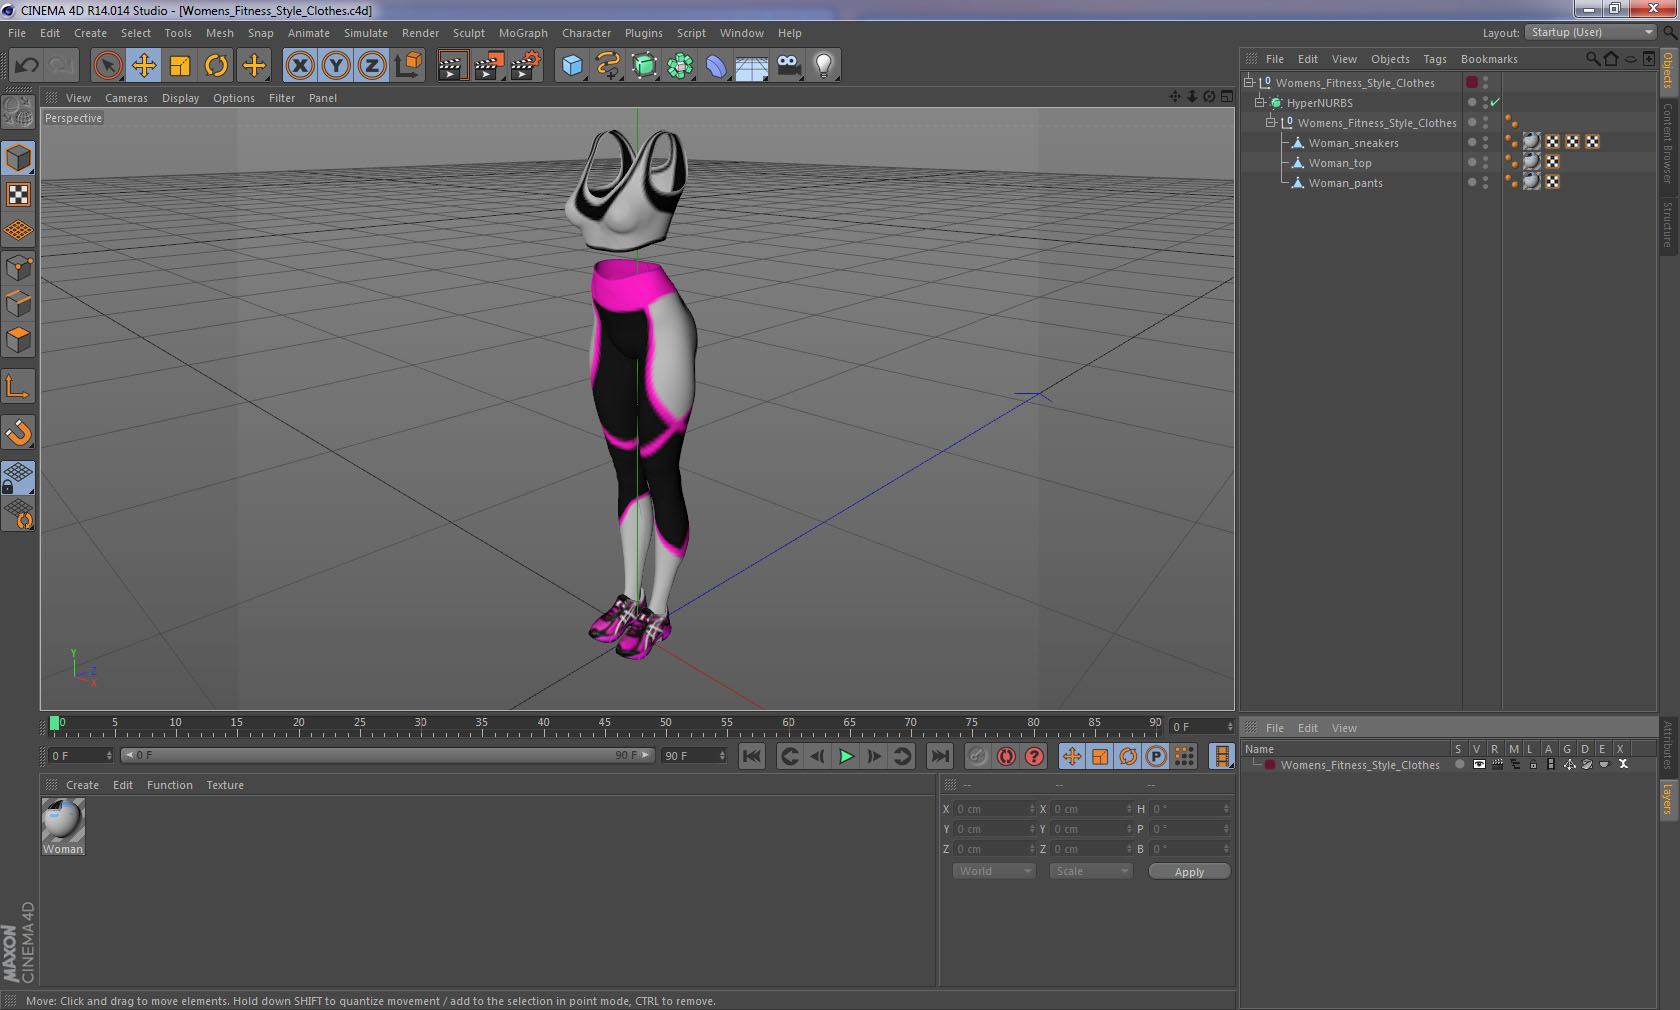1680x1010 pixels.
Task: Open the Array modeling objects icon
Action: pos(680,66)
